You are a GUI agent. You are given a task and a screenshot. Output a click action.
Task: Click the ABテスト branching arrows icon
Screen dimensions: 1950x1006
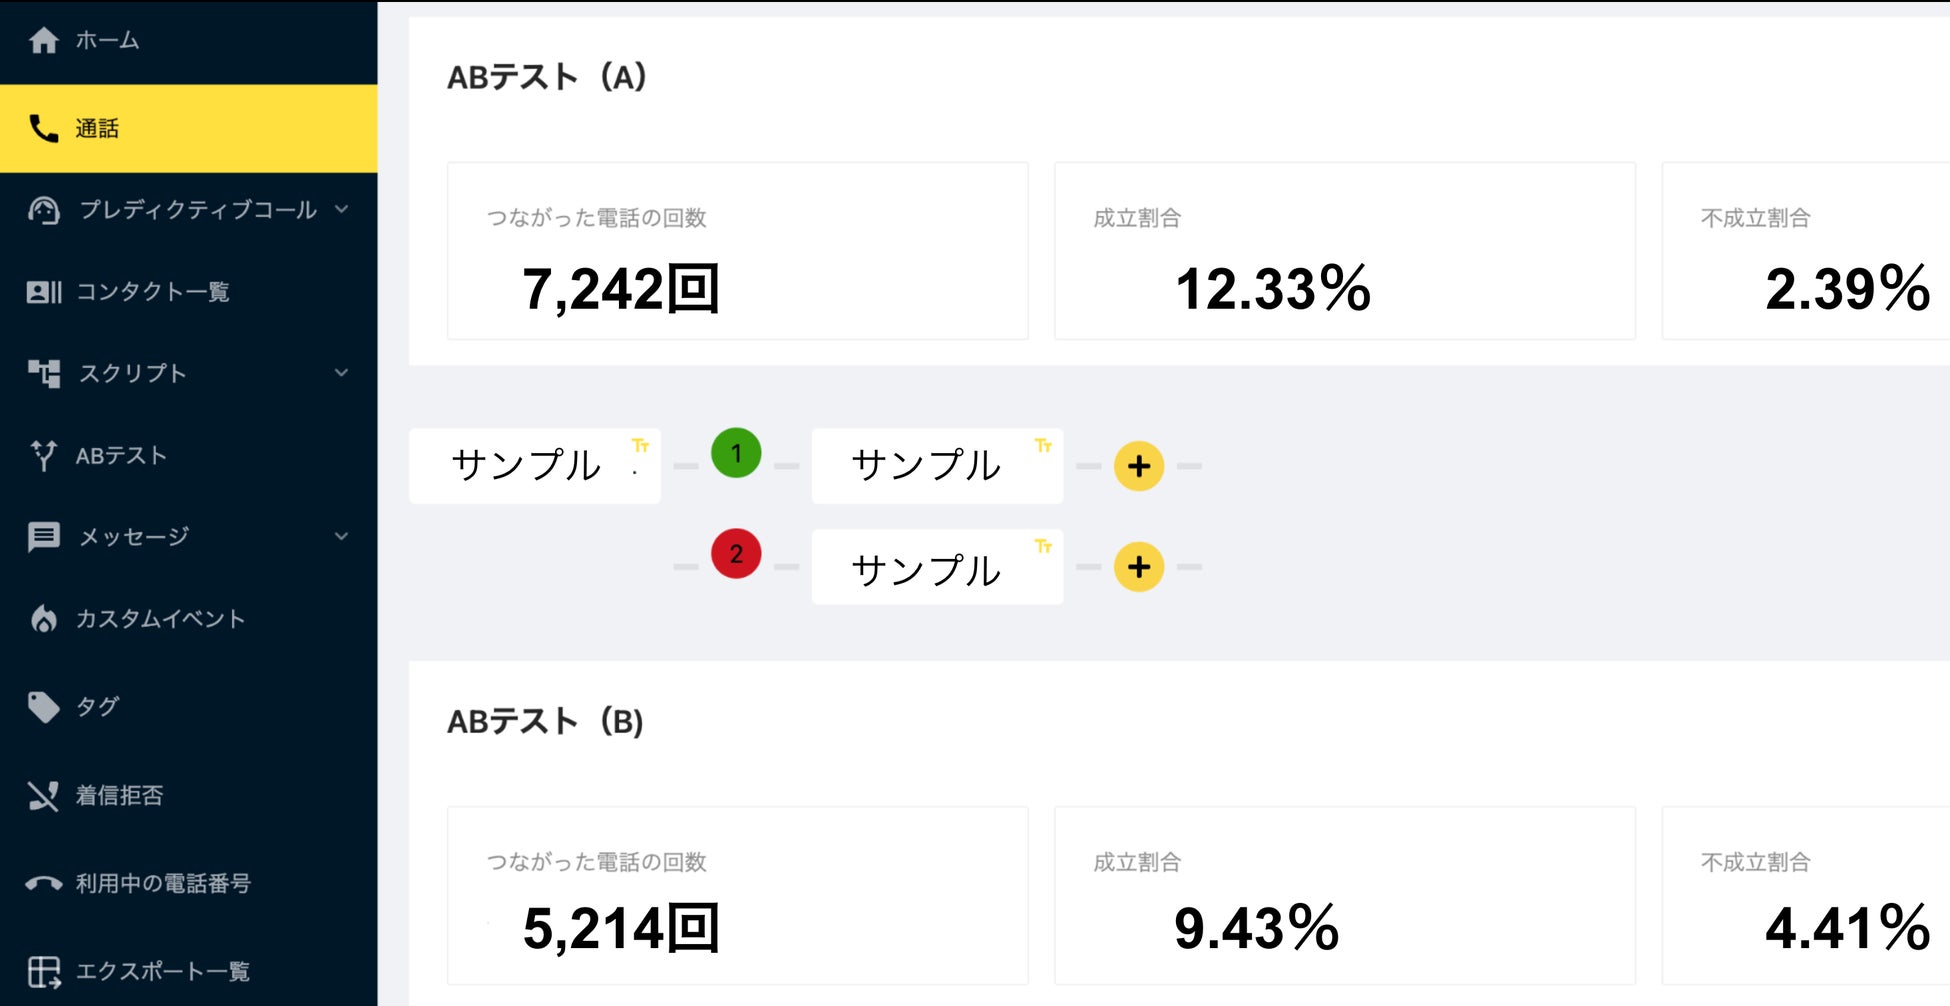tap(43, 455)
